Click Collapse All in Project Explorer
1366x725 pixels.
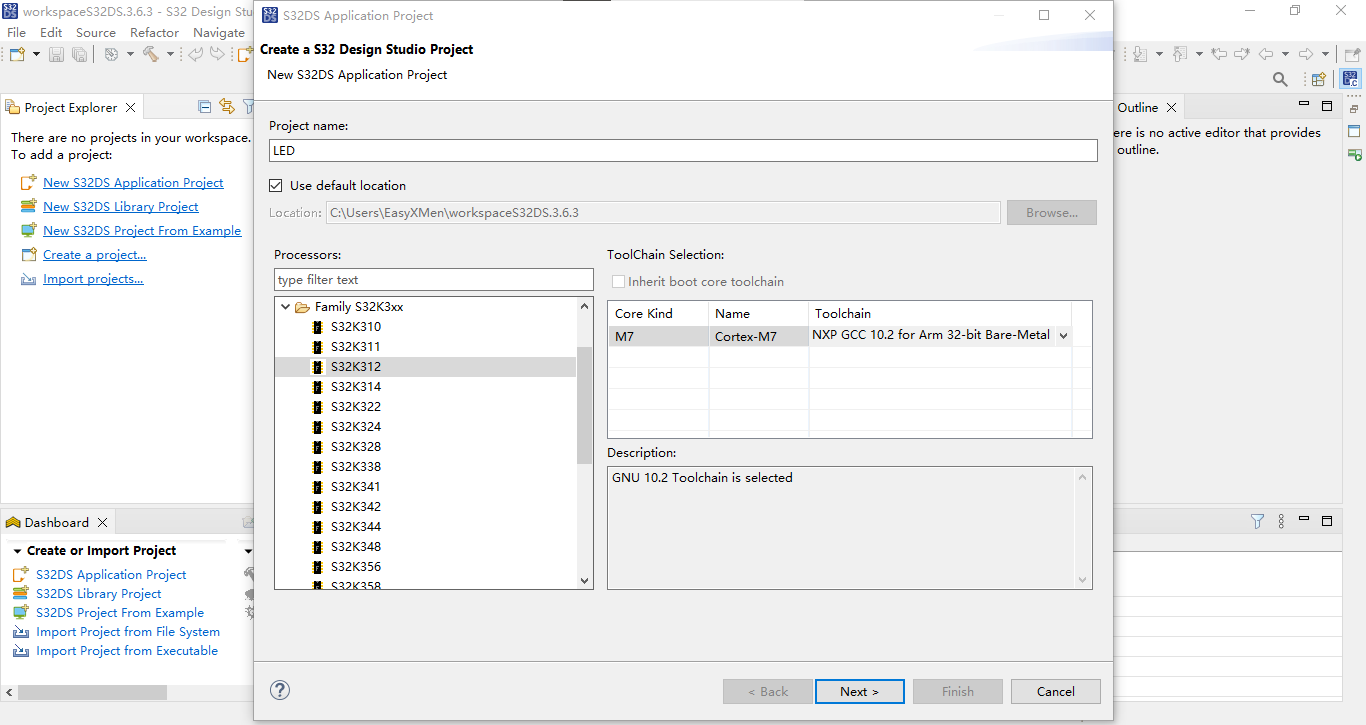205,107
